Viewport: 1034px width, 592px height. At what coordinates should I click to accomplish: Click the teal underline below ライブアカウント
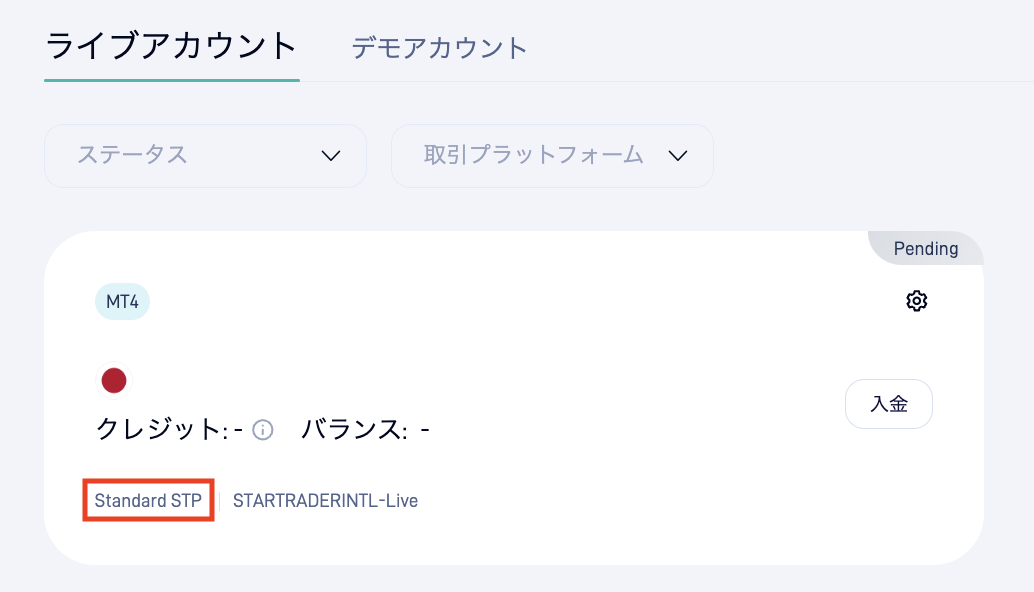172,80
